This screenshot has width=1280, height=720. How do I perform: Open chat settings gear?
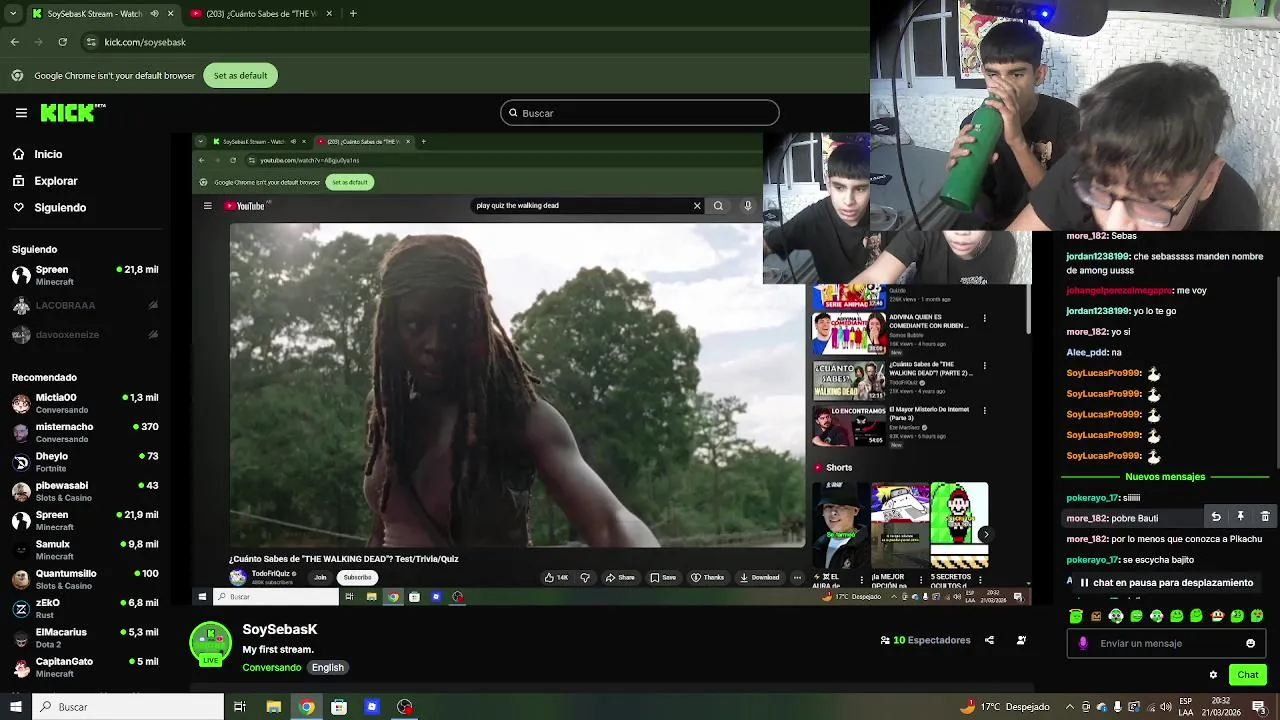pyautogui.click(x=1213, y=675)
